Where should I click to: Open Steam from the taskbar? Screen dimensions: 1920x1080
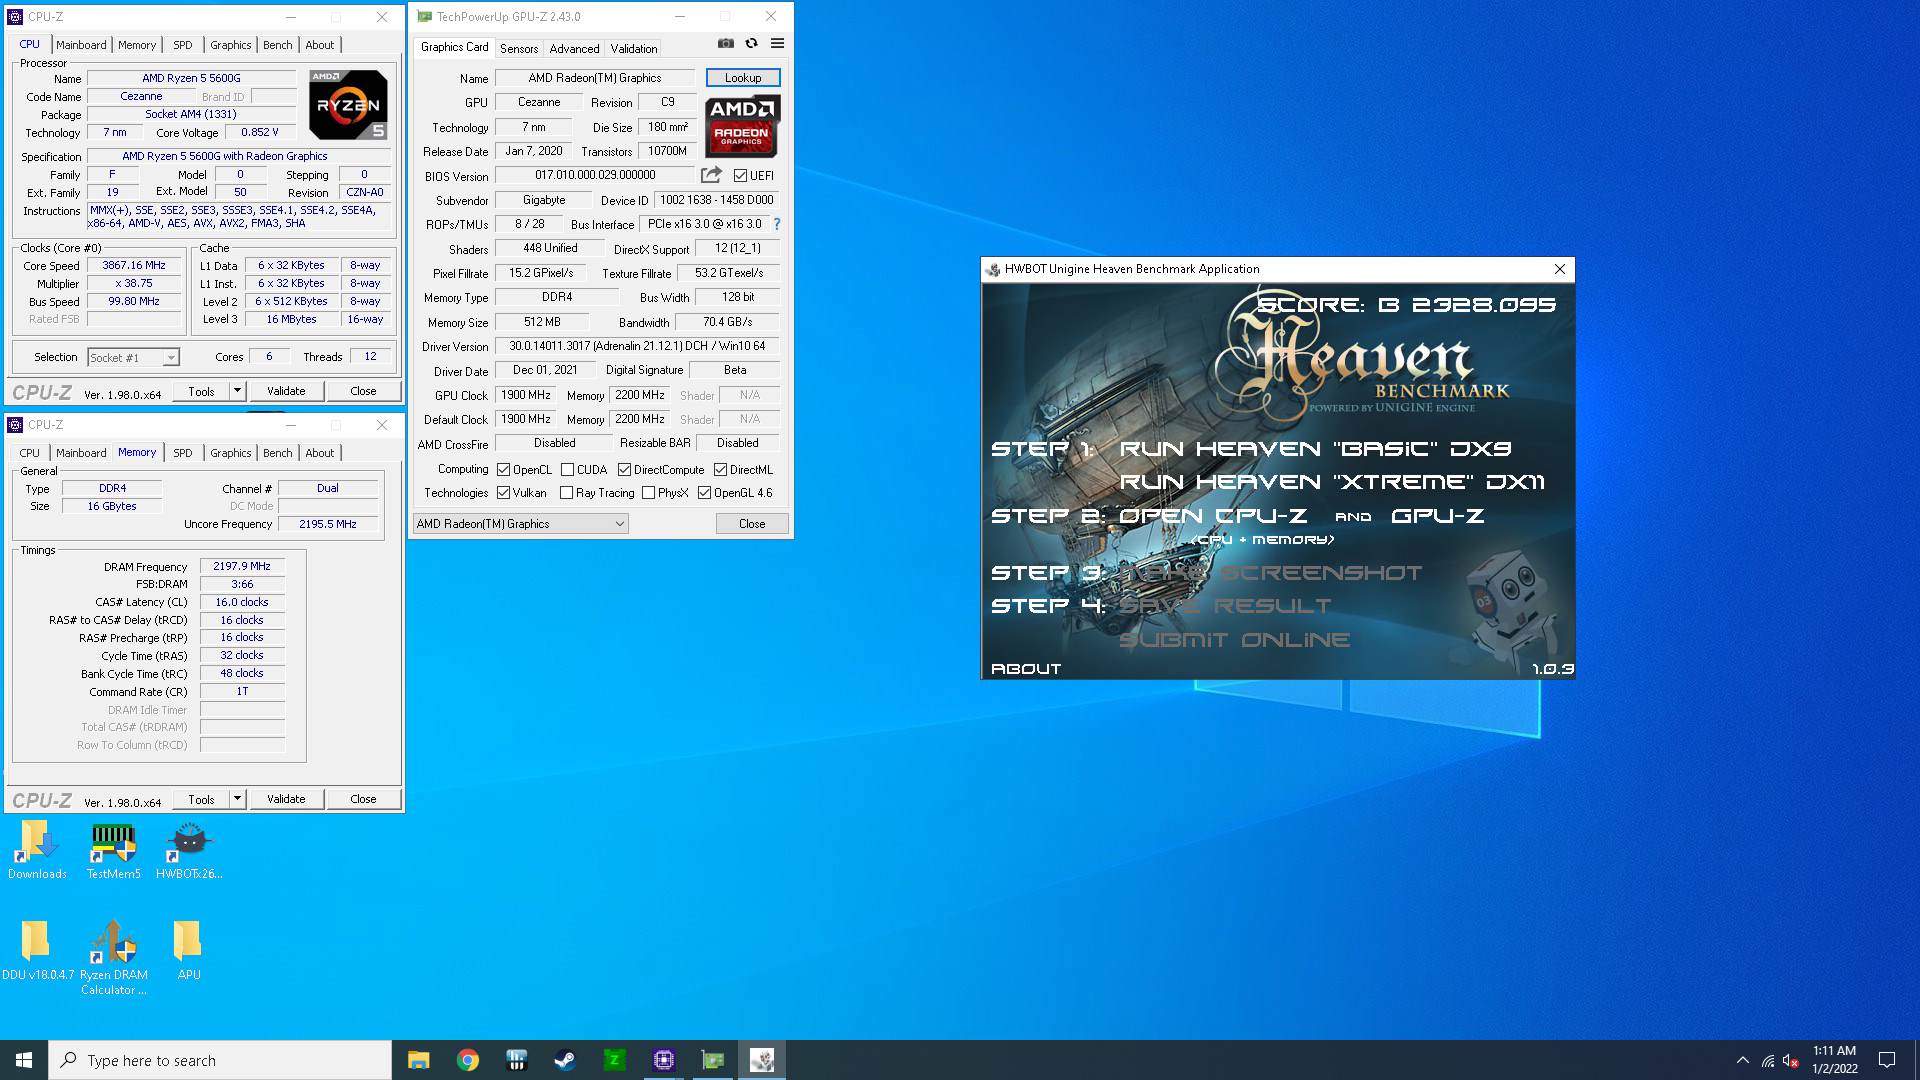565,1060
